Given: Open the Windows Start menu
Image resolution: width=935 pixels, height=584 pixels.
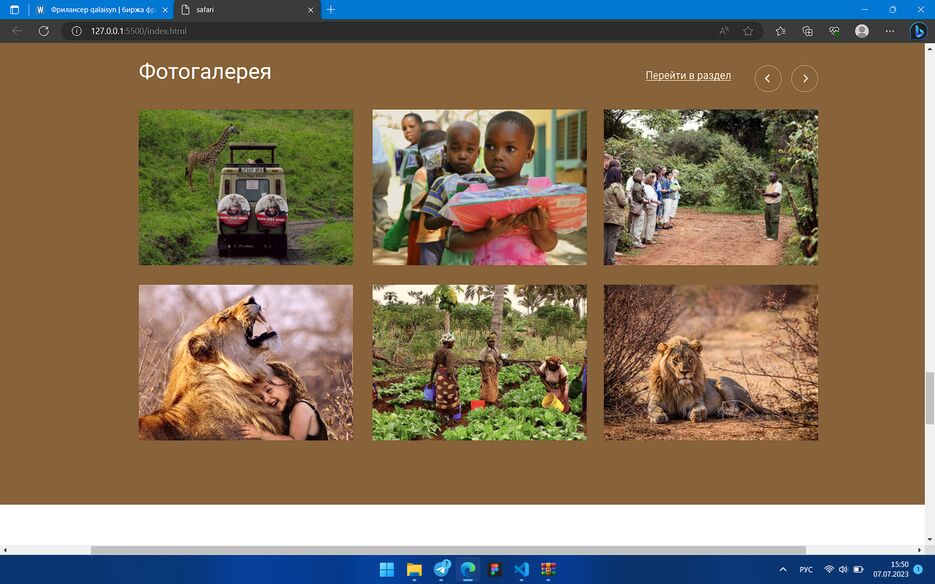Looking at the screenshot, I should [387, 569].
